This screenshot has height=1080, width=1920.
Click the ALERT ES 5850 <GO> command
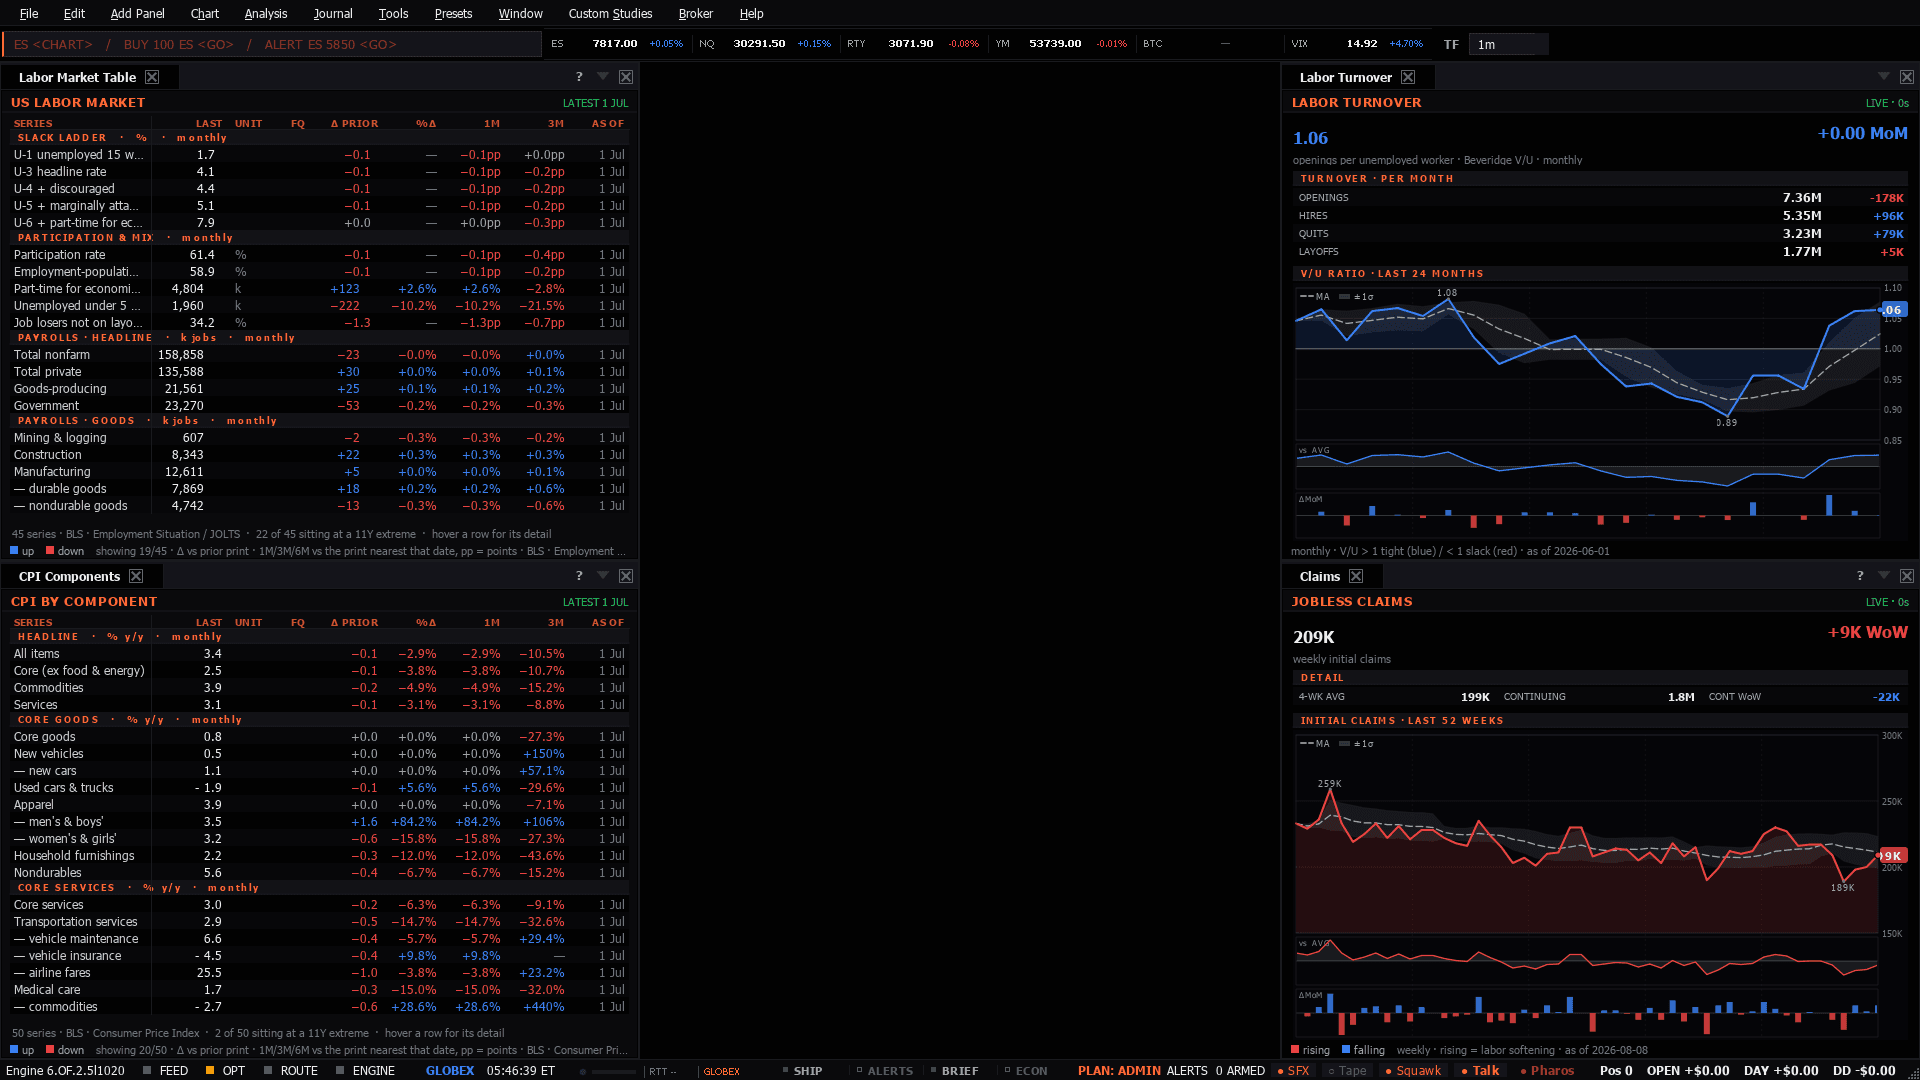[331, 44]
